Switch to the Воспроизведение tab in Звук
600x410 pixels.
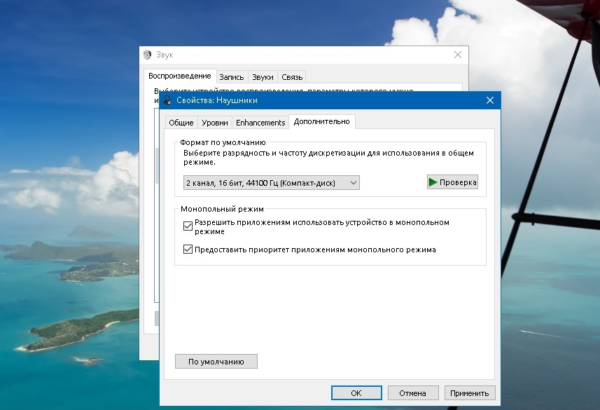click(x=179, y=77)
